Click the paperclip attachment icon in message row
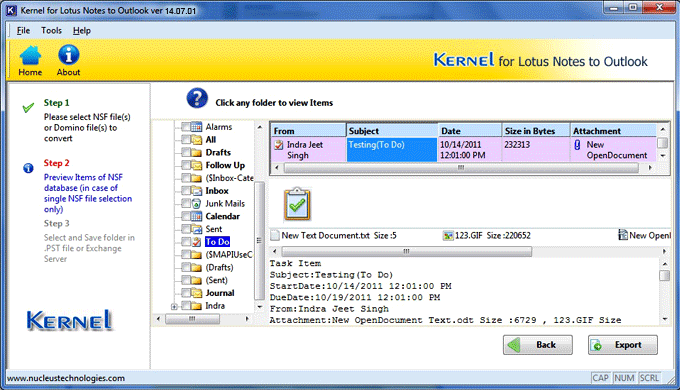680x390 pixels. (x=577, y=144)
